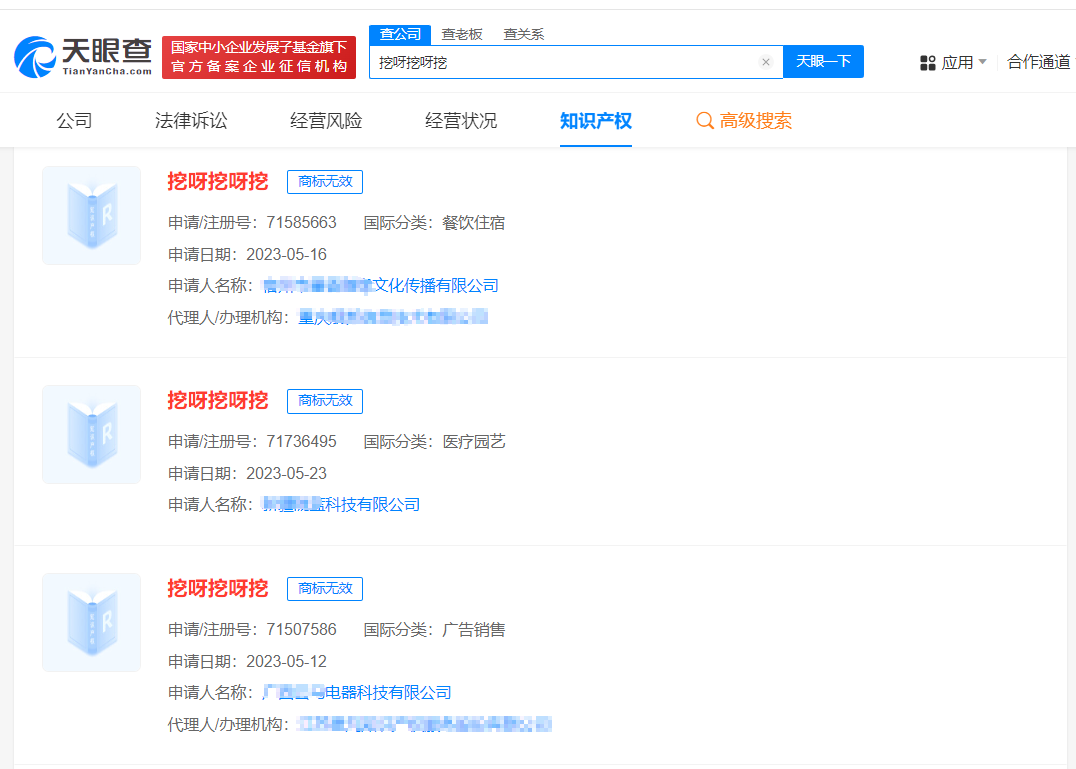Select application date 2023-05-12
Viewport: 1076px width, 769px height.
tap(287, 661)
